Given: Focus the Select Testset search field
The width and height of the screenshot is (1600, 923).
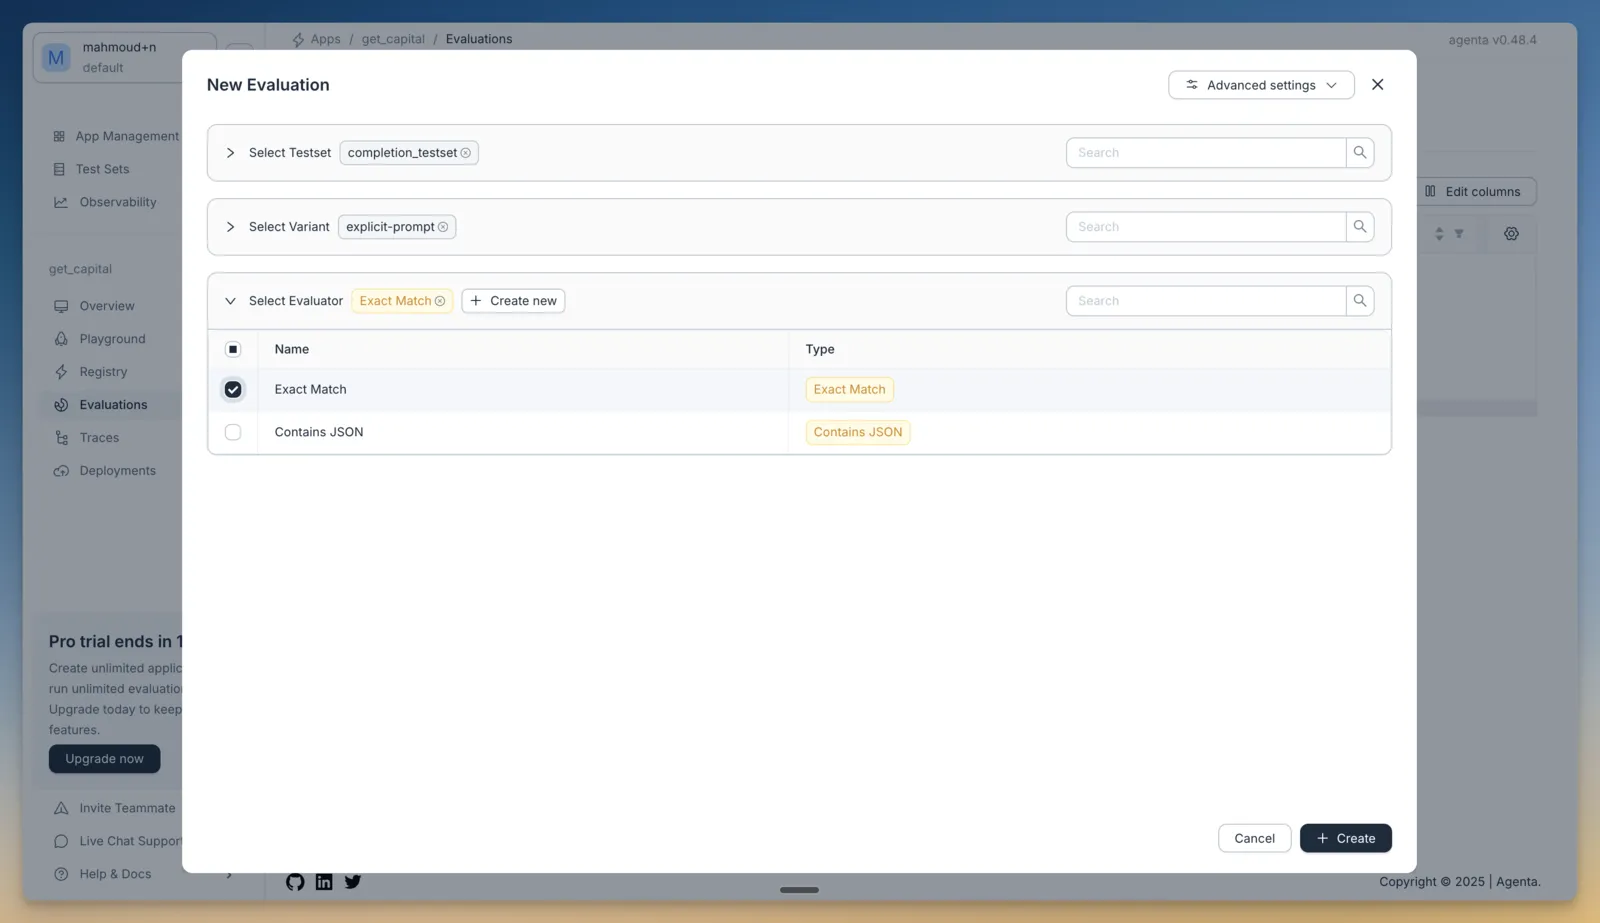Looking at the screenshot, I should [1206, 153].
